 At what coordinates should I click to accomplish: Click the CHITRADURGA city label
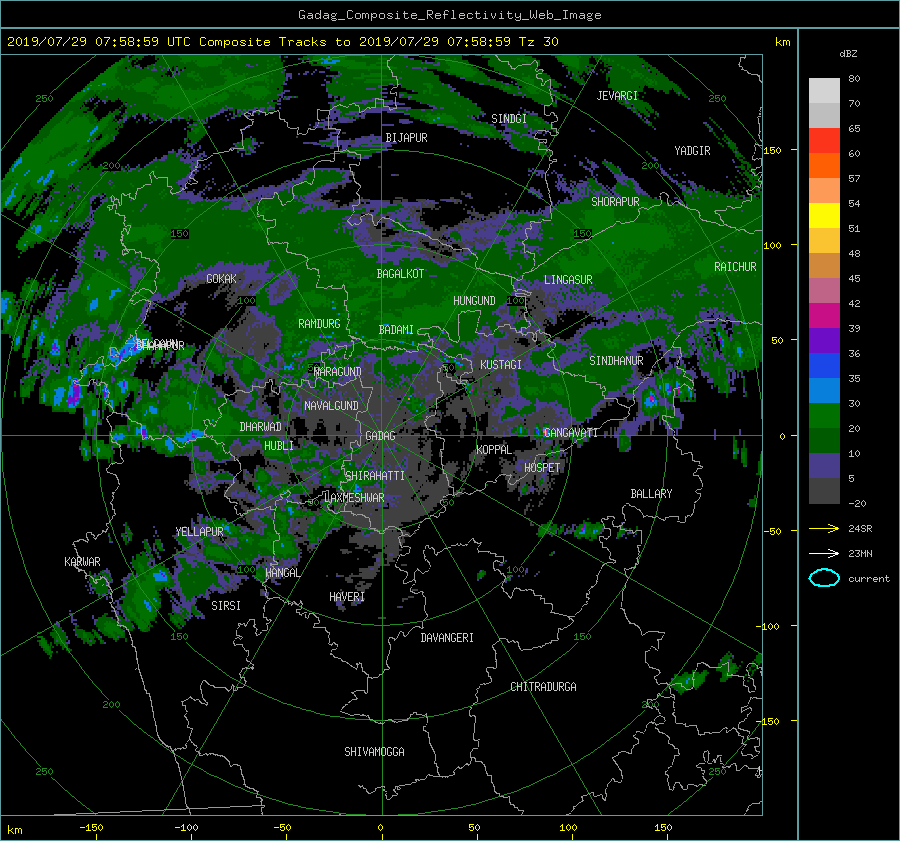[543, 687]
